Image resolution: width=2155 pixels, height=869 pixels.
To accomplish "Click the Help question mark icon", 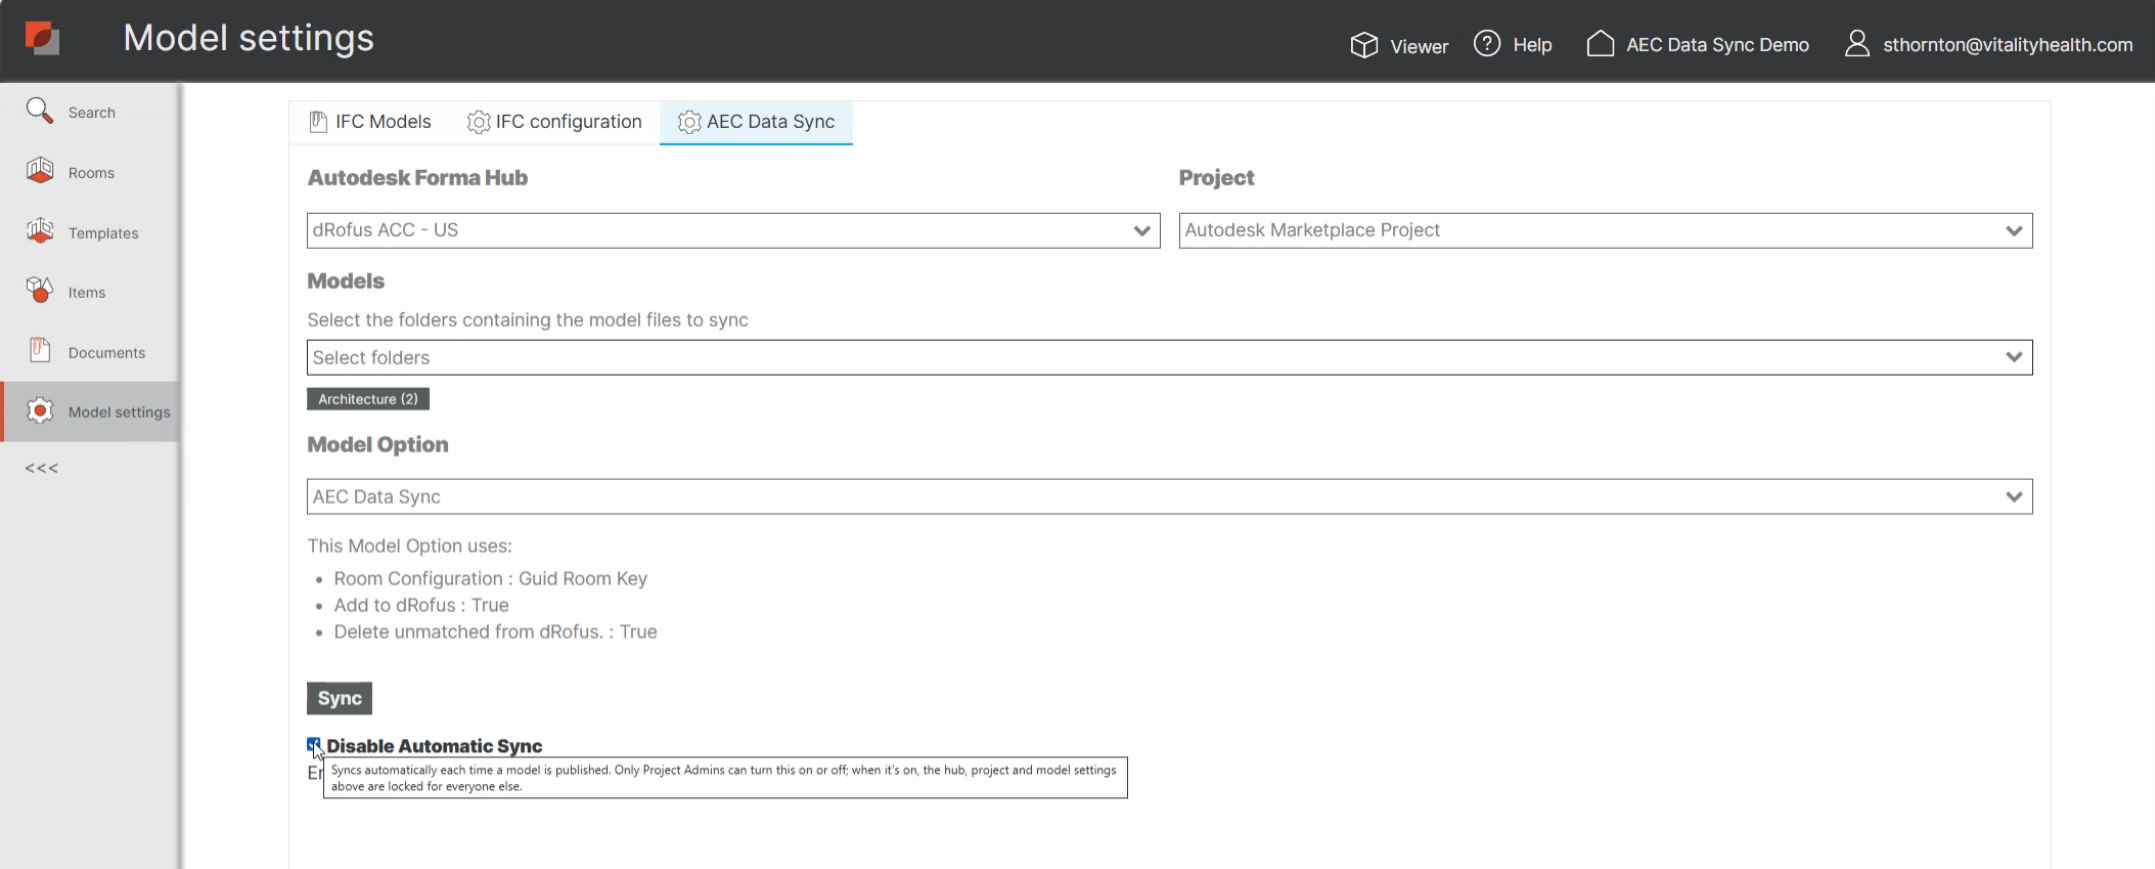I will pyautogui.click(x=1487, y=44).
